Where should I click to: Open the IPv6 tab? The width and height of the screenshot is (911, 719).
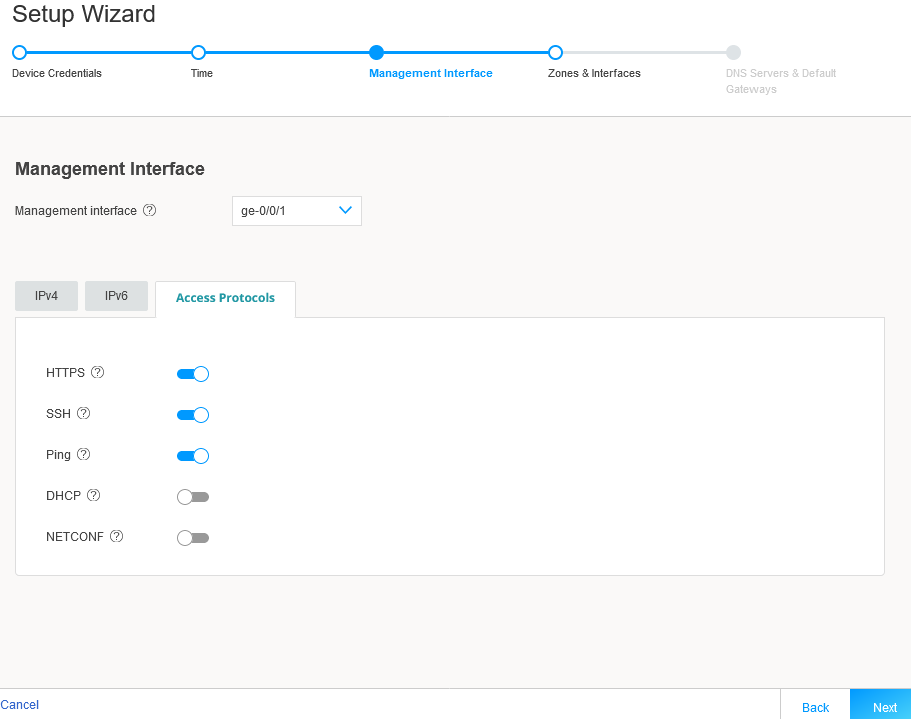coord(116,295)
